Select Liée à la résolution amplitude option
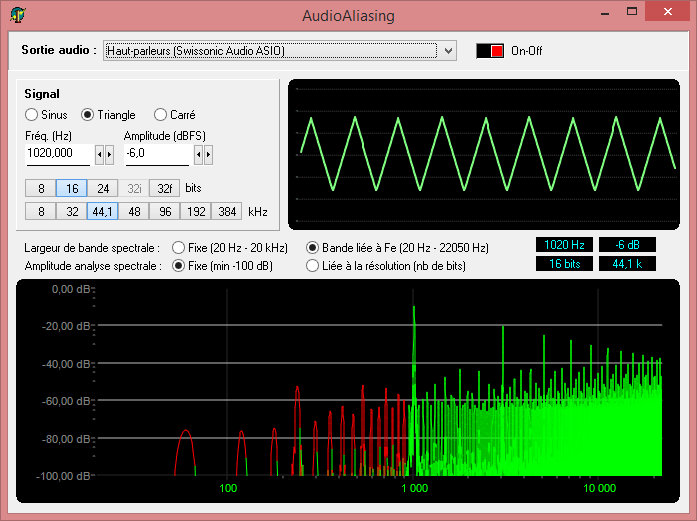697x521 pixels. point(313,266)
